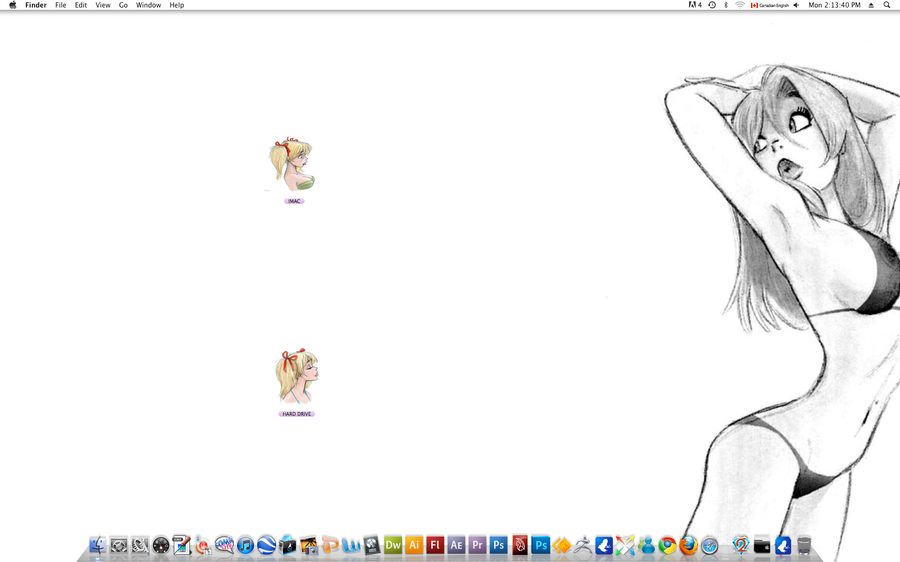Open the Bluetooth status menu
This screenshot has height=562, width=900.
coord(726,5)
